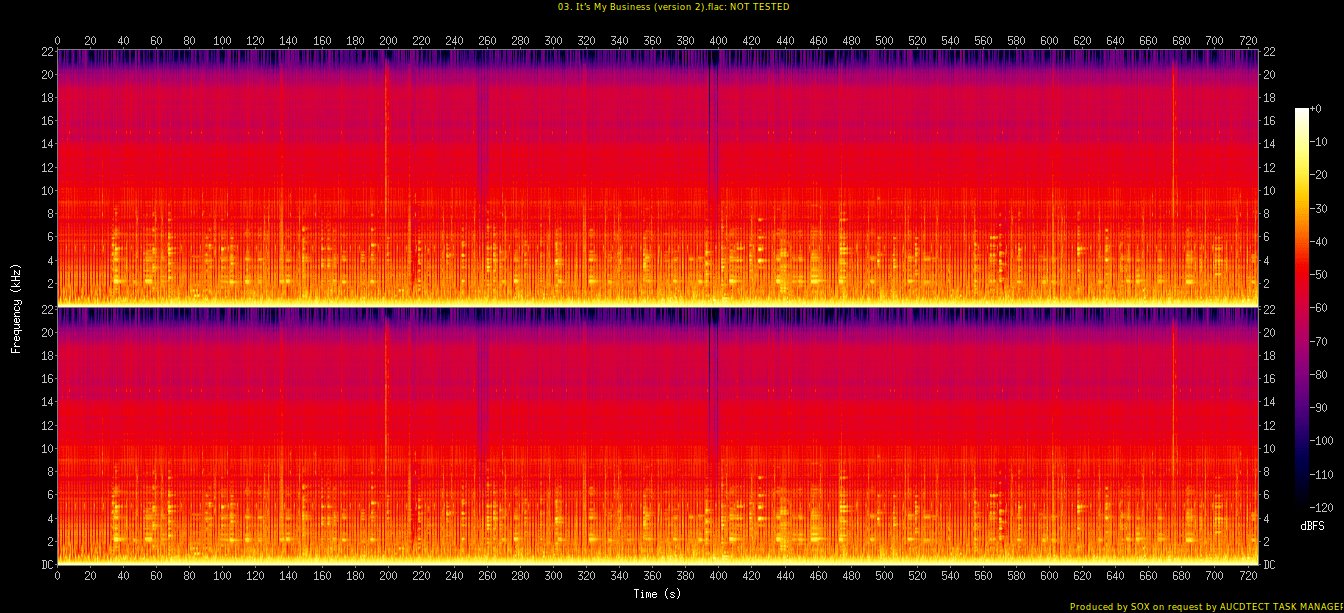Click the dBFS label under color scale
The height and width of the screenshot is (613, 1344).
tap(1312, 525)
